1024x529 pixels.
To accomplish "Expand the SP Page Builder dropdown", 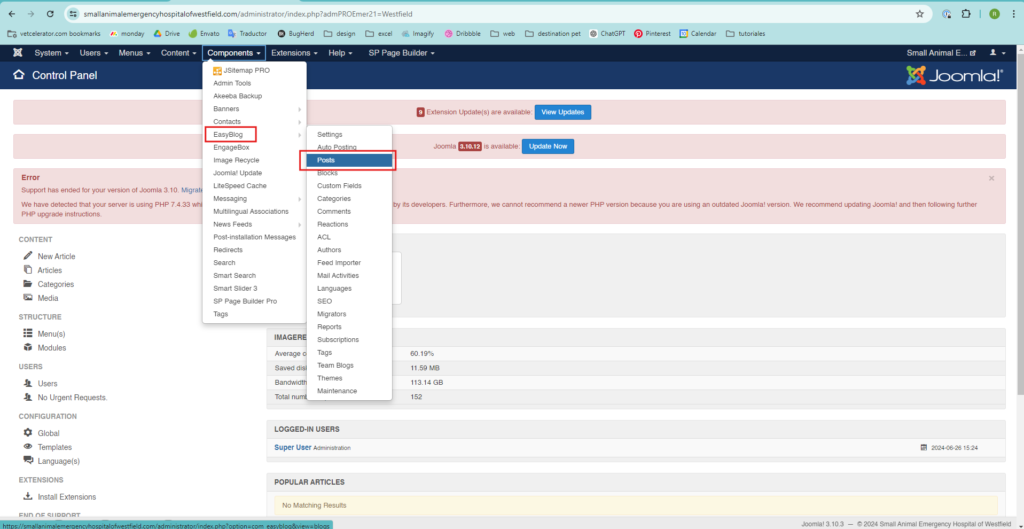I will tap(401, 52).
